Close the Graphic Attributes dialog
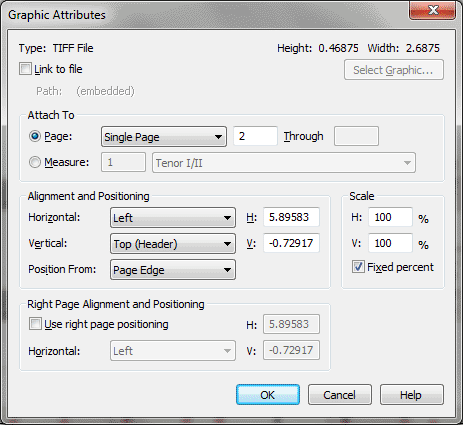463x425 pixels. point(432,10)
